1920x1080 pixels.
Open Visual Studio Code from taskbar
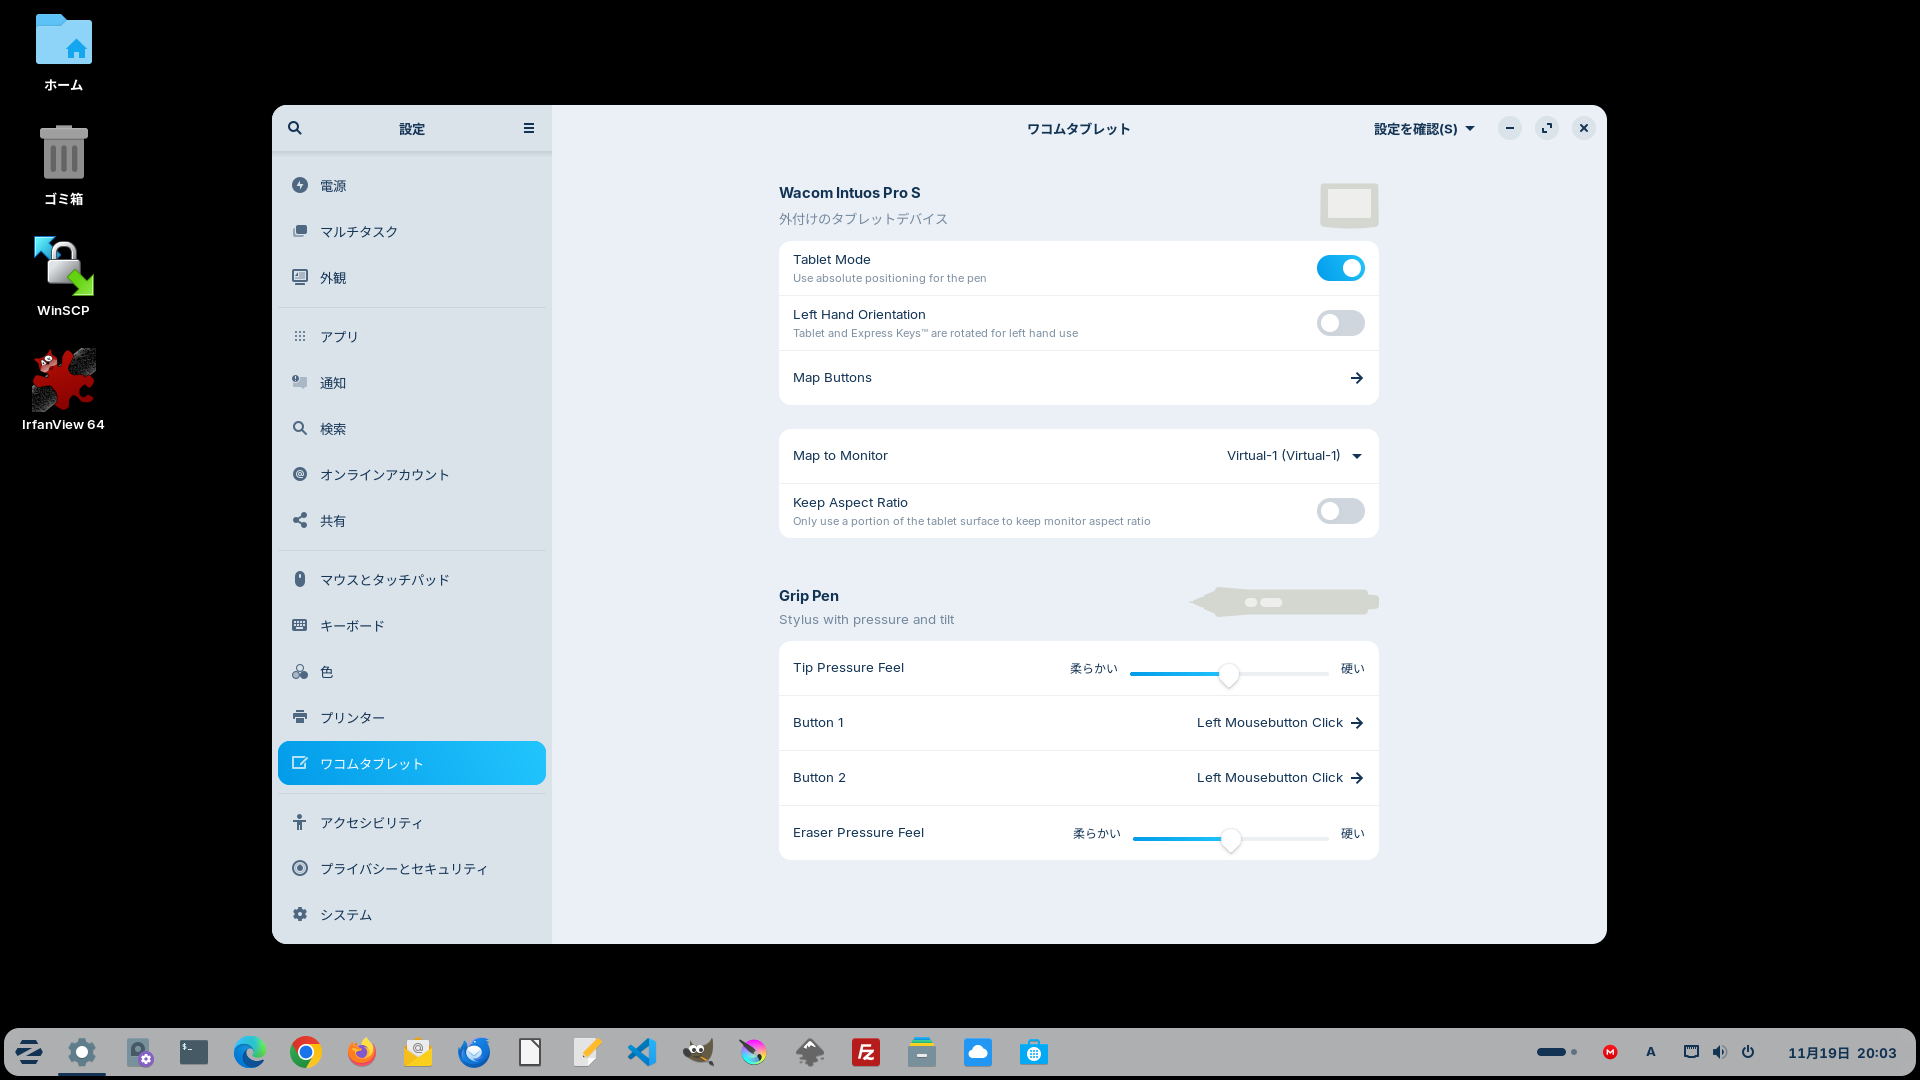pyautogui.click(x=642, y=1052)
